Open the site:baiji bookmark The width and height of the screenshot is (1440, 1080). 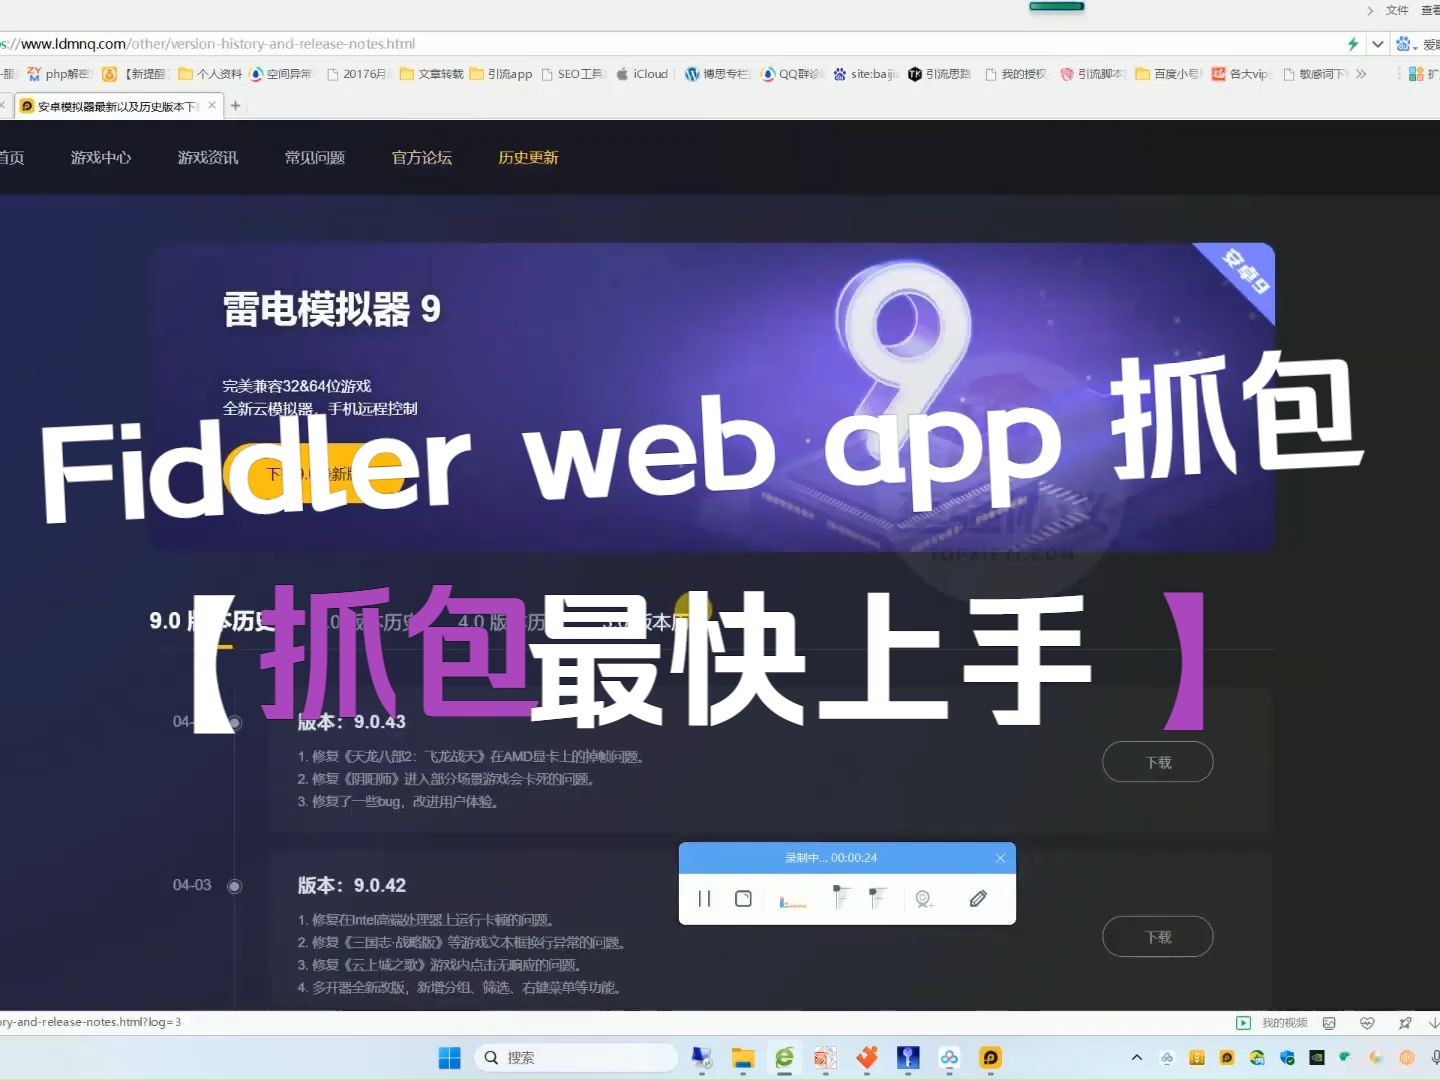[865, 74]
